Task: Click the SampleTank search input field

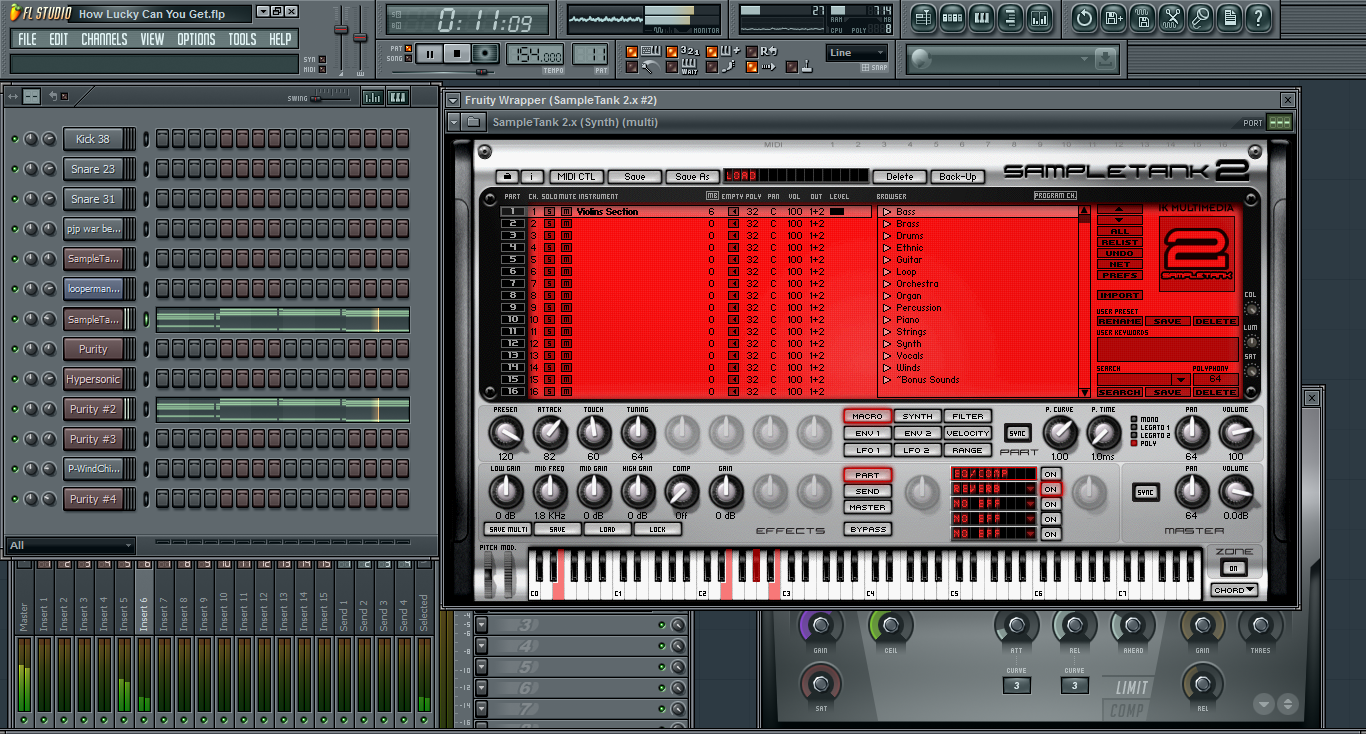Action: 1133,379
